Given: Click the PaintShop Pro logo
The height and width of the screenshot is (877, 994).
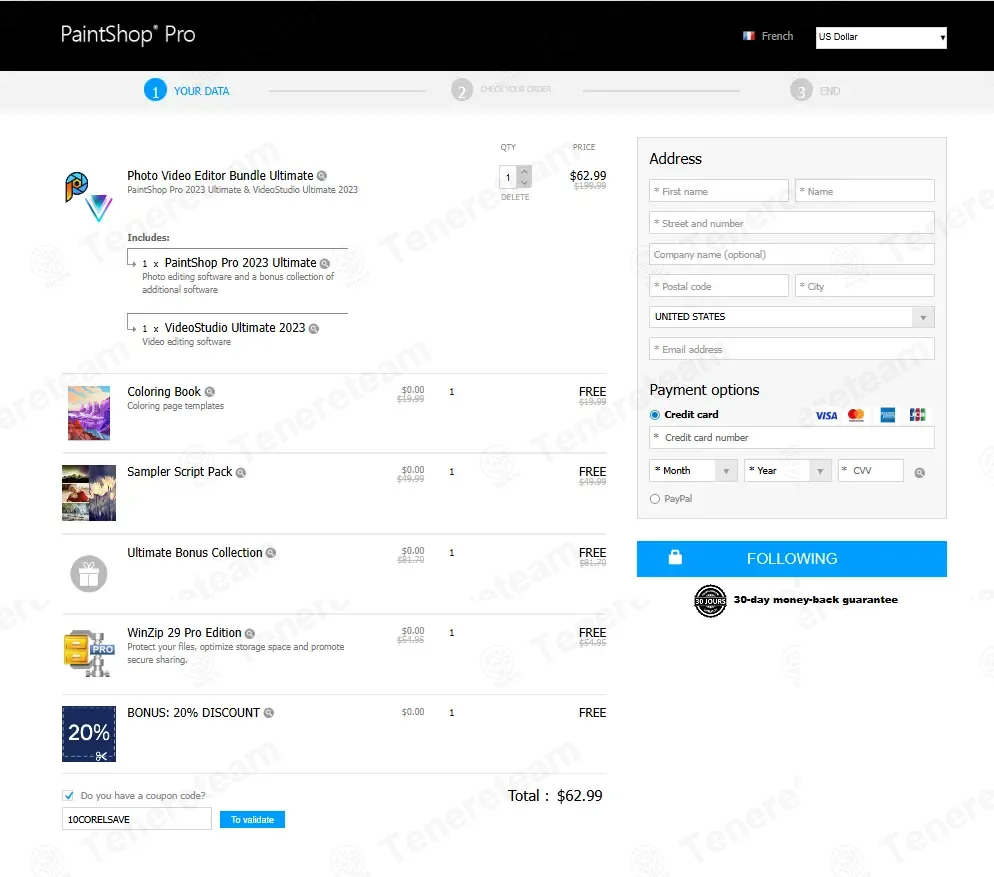Looking at the screenshot, I should click(x=127, y=34).
